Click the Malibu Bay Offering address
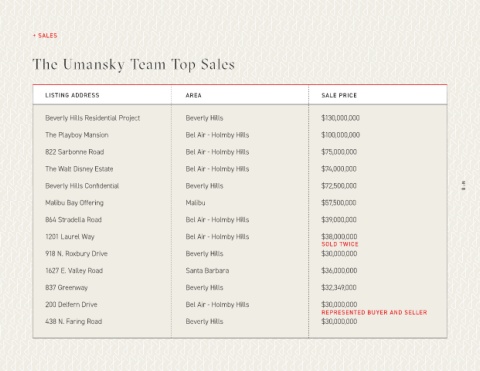 point(74,203)
